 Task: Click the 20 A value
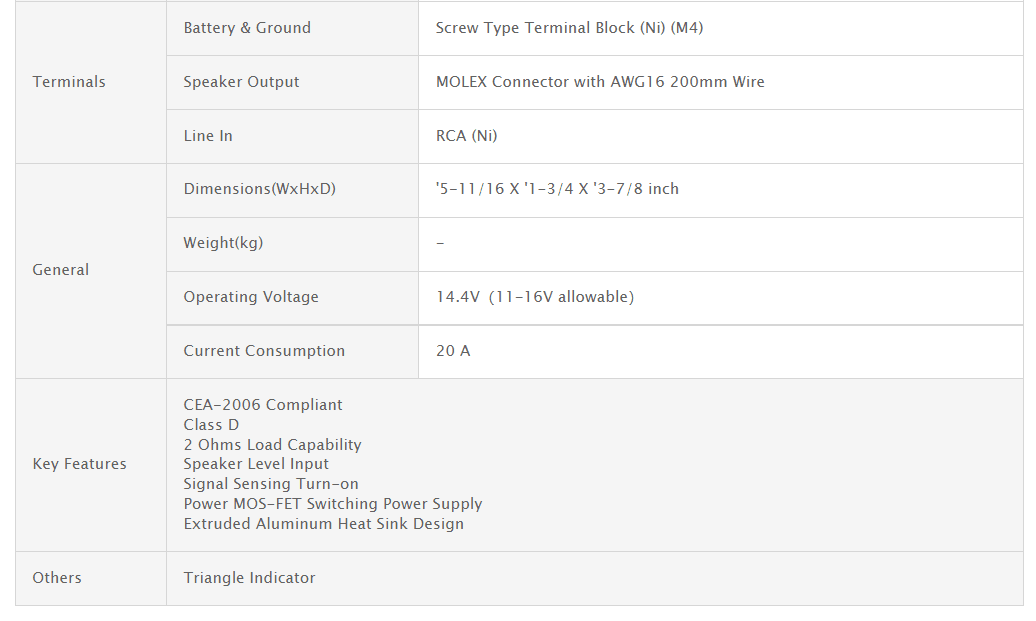[x=453, y=351]
